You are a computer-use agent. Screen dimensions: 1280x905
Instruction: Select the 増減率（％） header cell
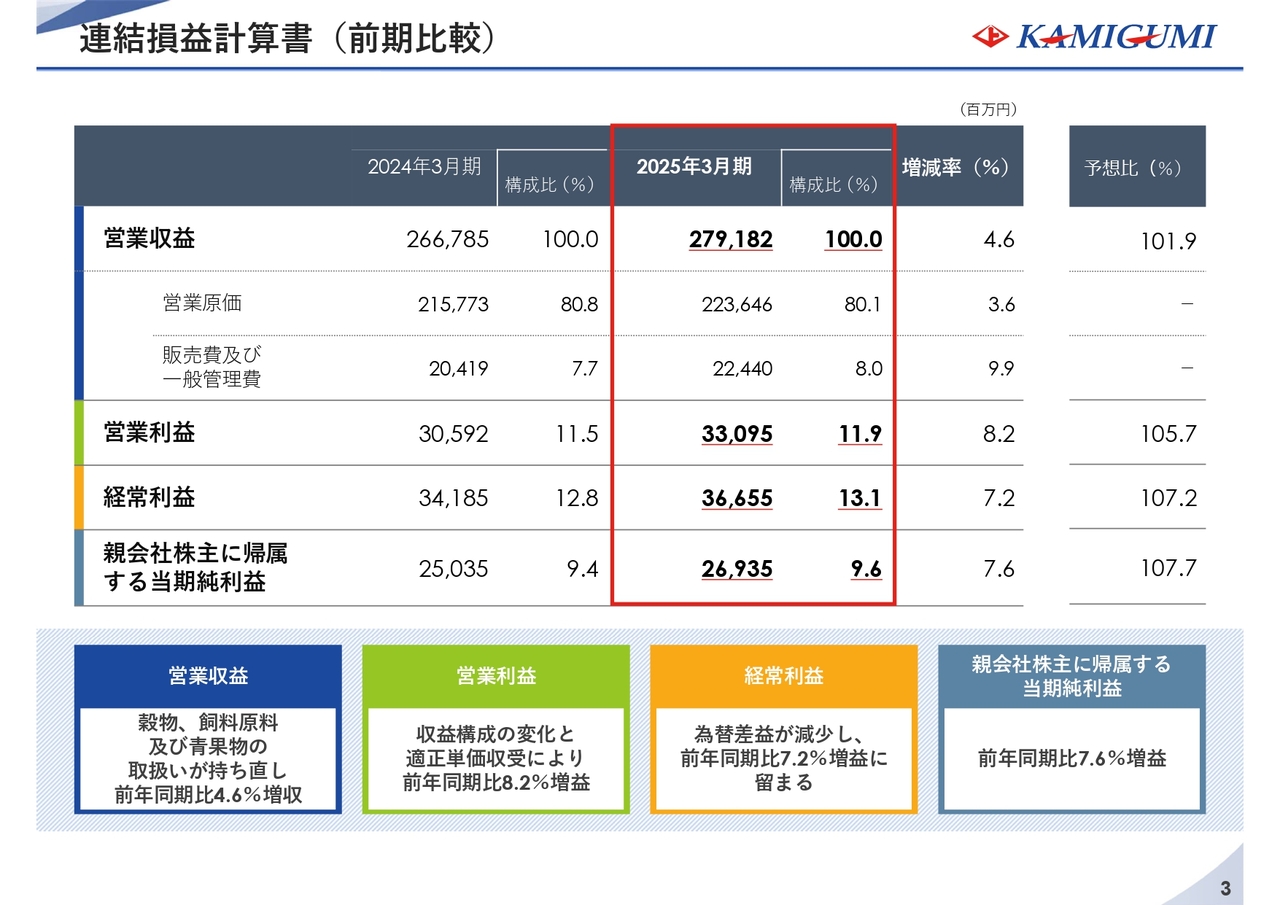[957, 167]
